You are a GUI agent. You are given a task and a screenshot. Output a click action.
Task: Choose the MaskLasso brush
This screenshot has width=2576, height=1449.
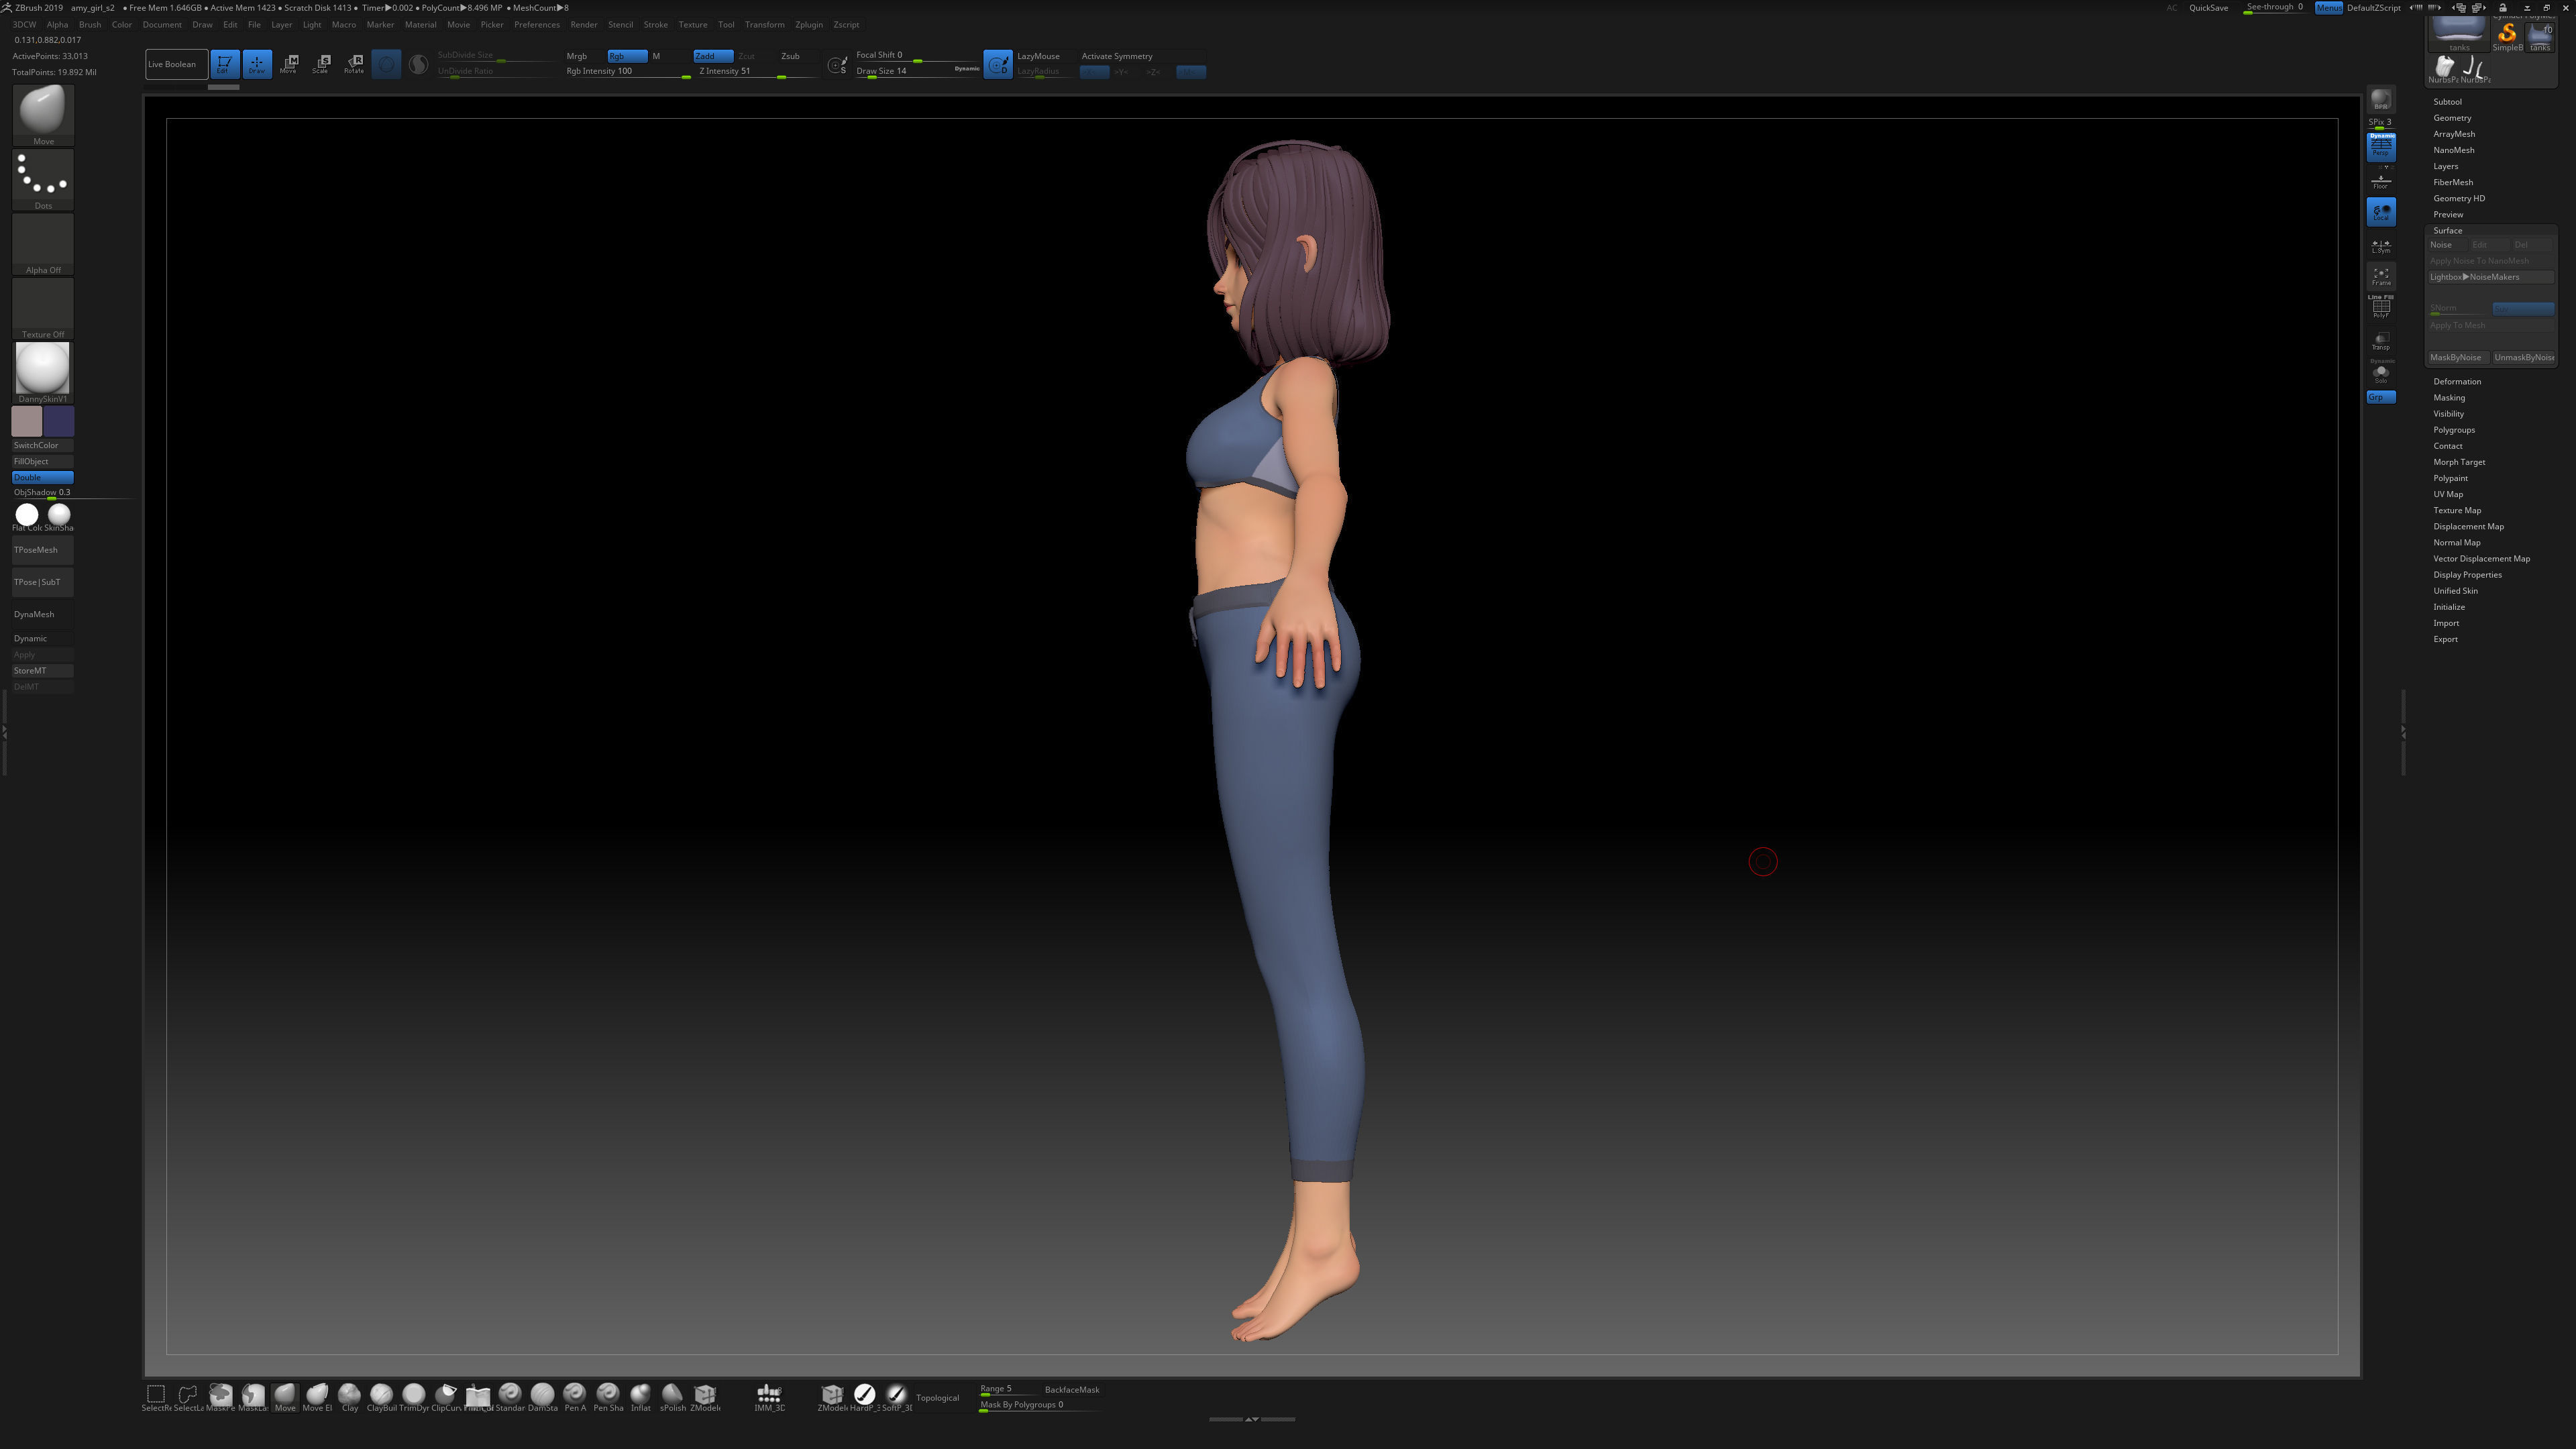point(253,1397)
